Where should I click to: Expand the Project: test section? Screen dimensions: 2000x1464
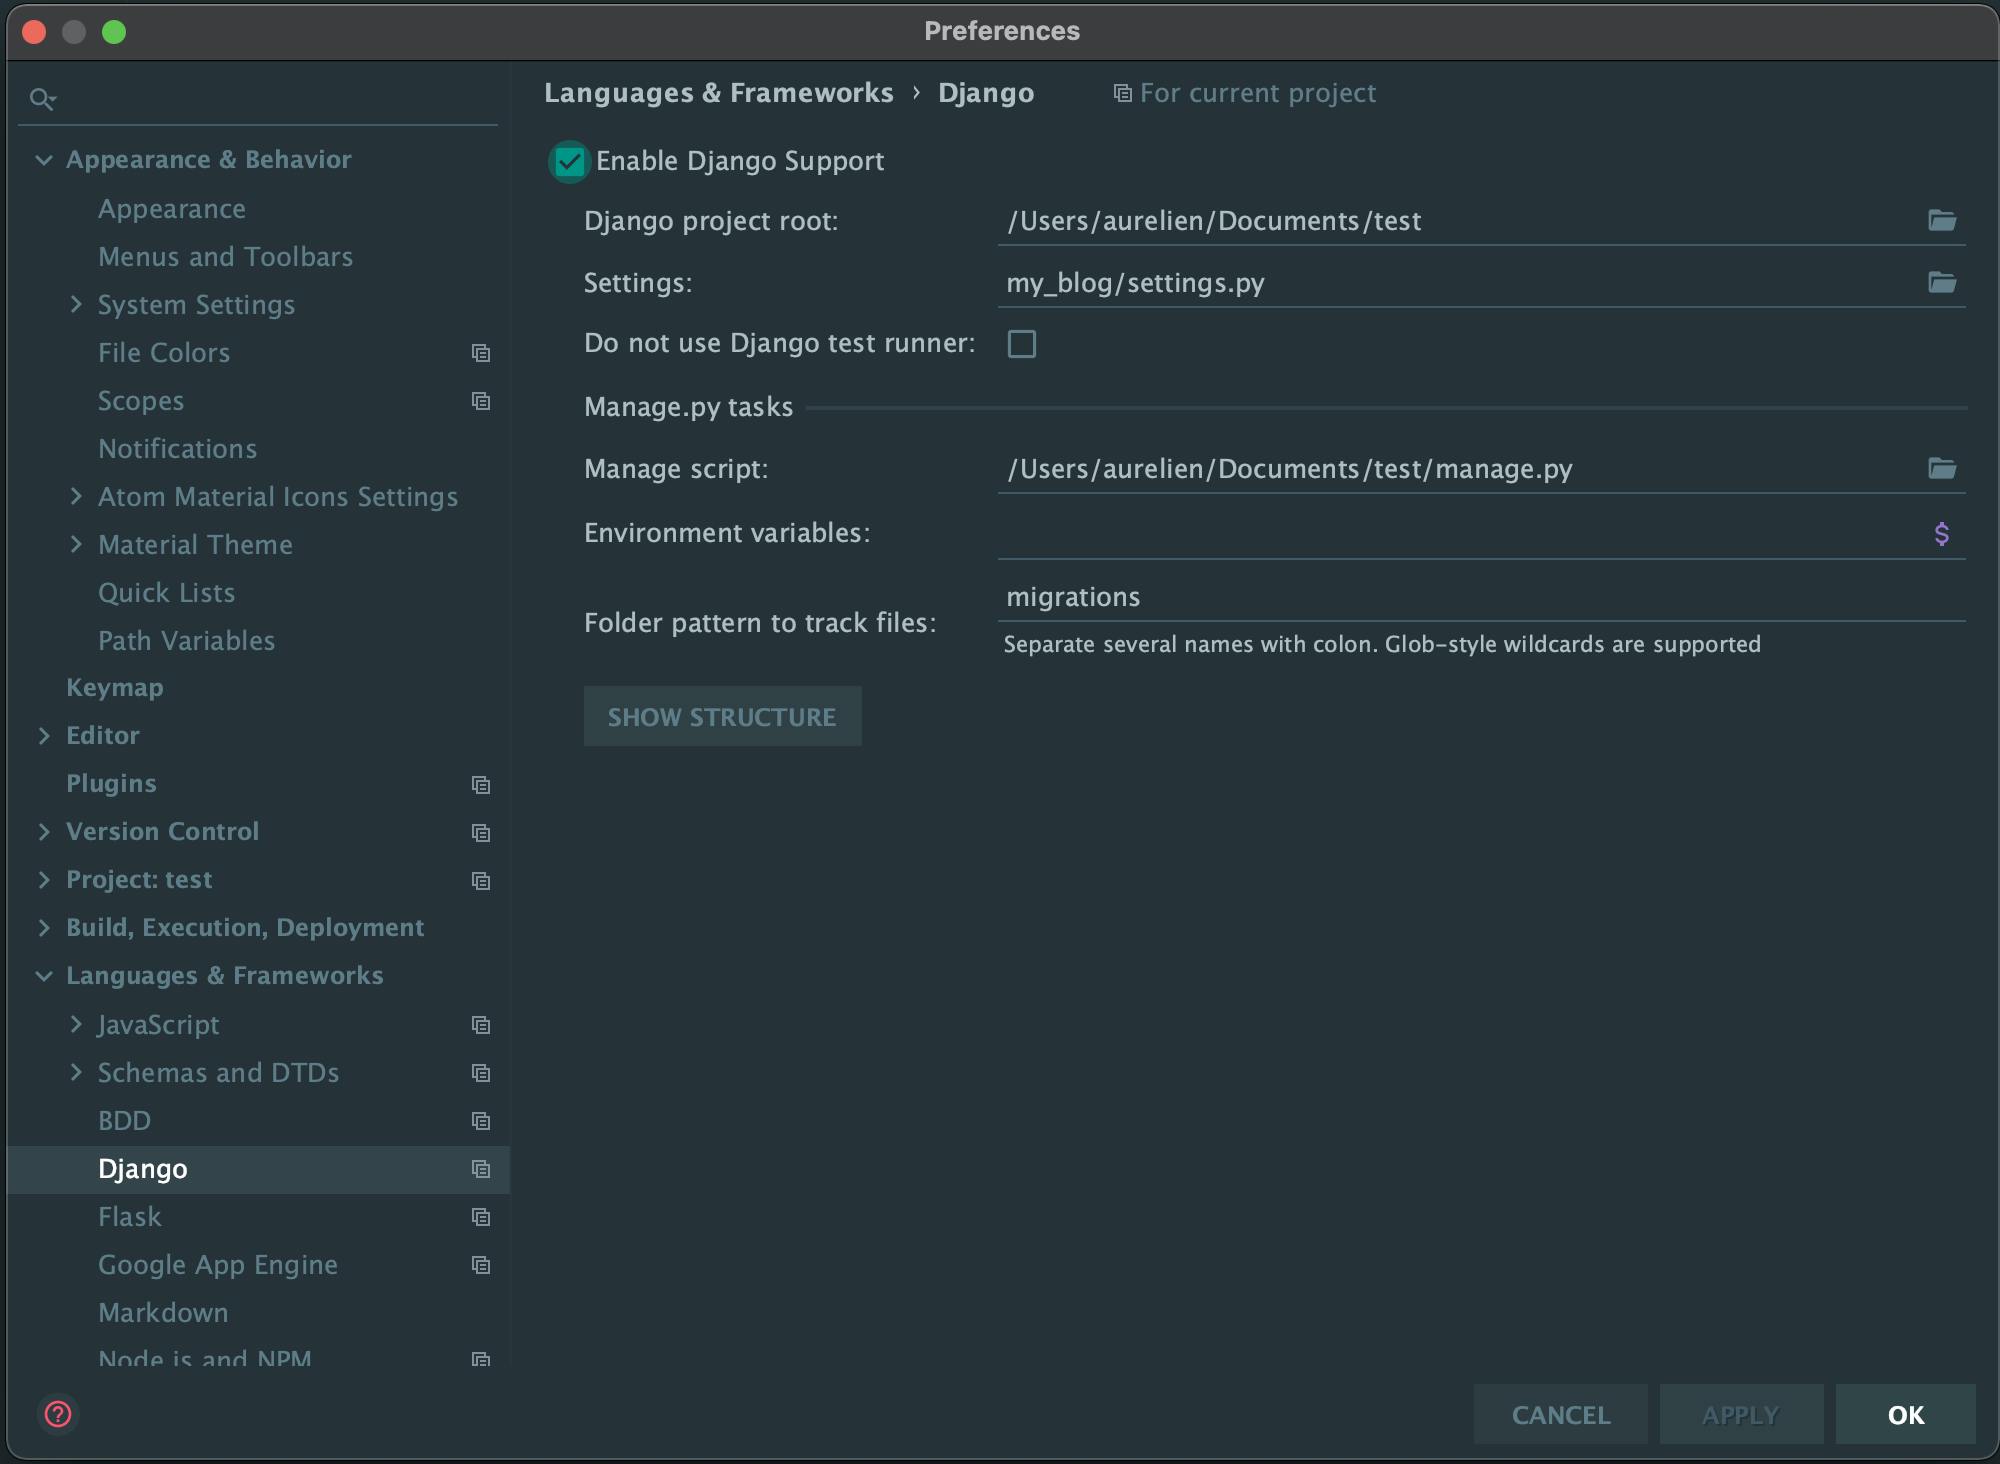[44, 880]
